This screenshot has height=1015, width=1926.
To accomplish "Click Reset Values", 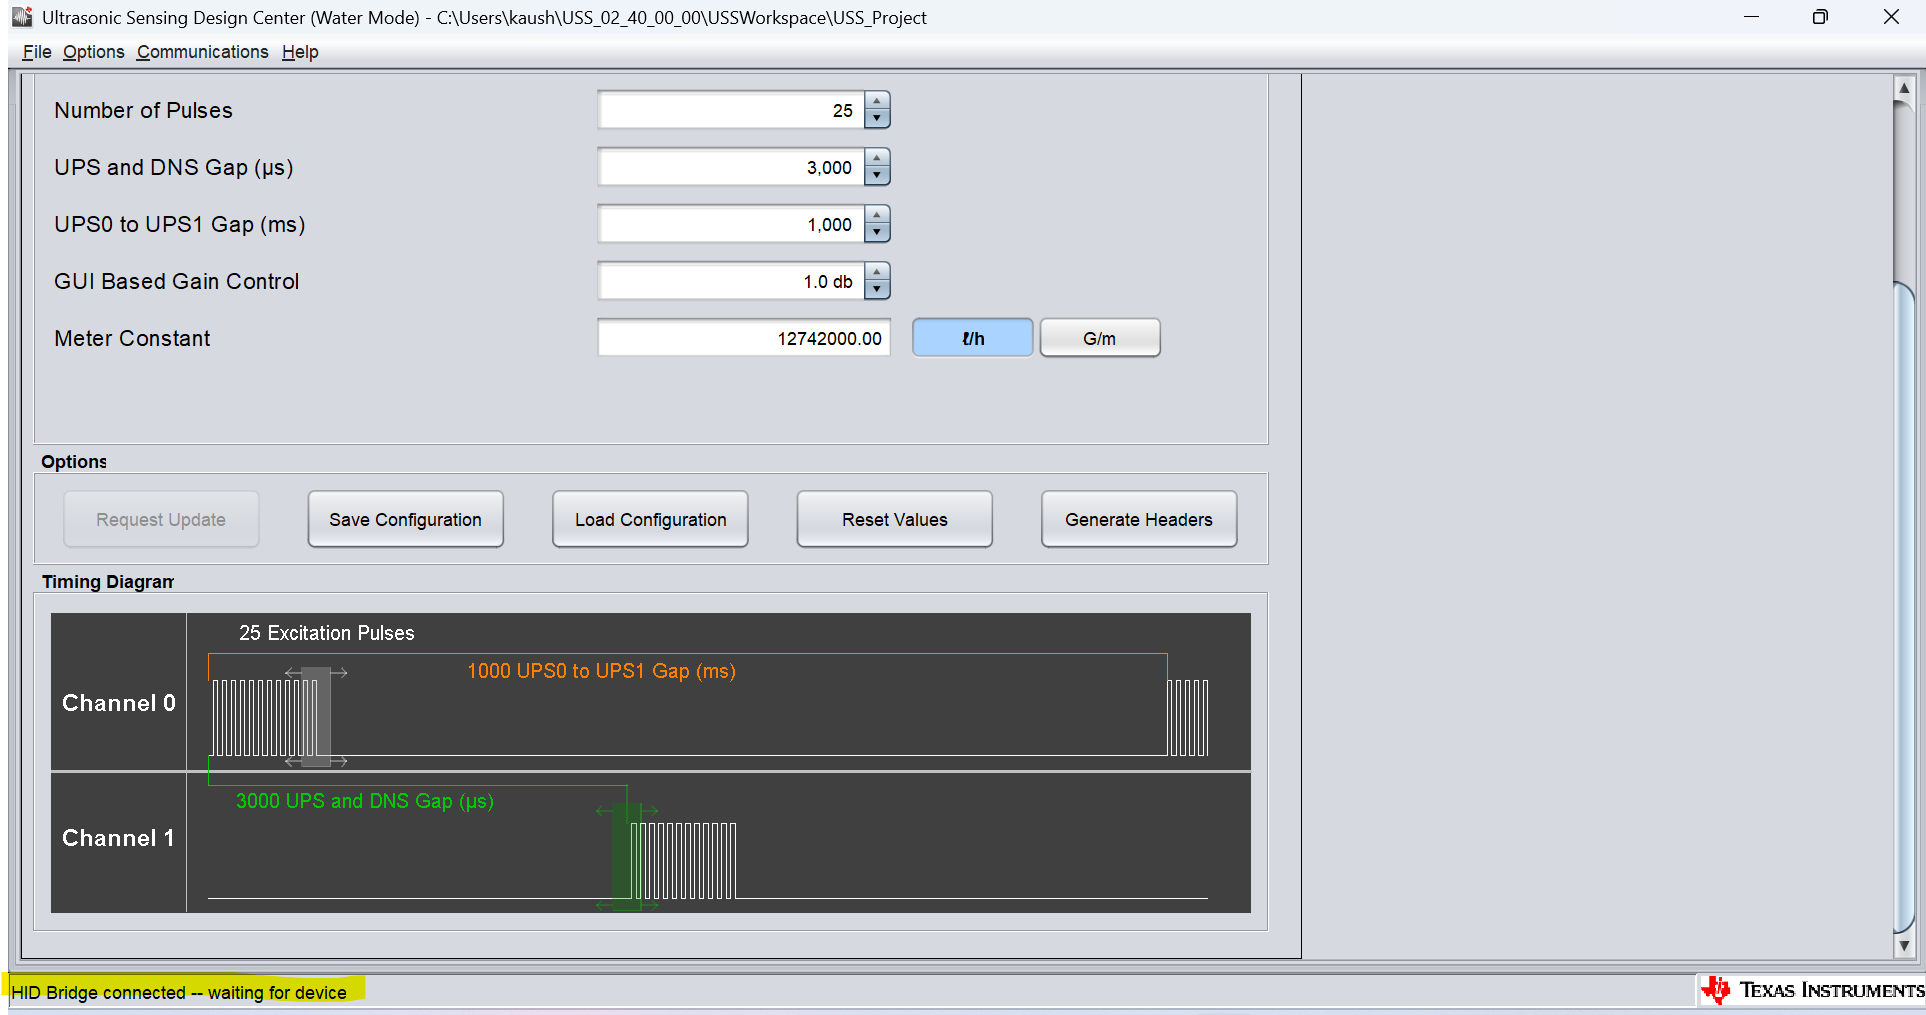I will (895, 519).
